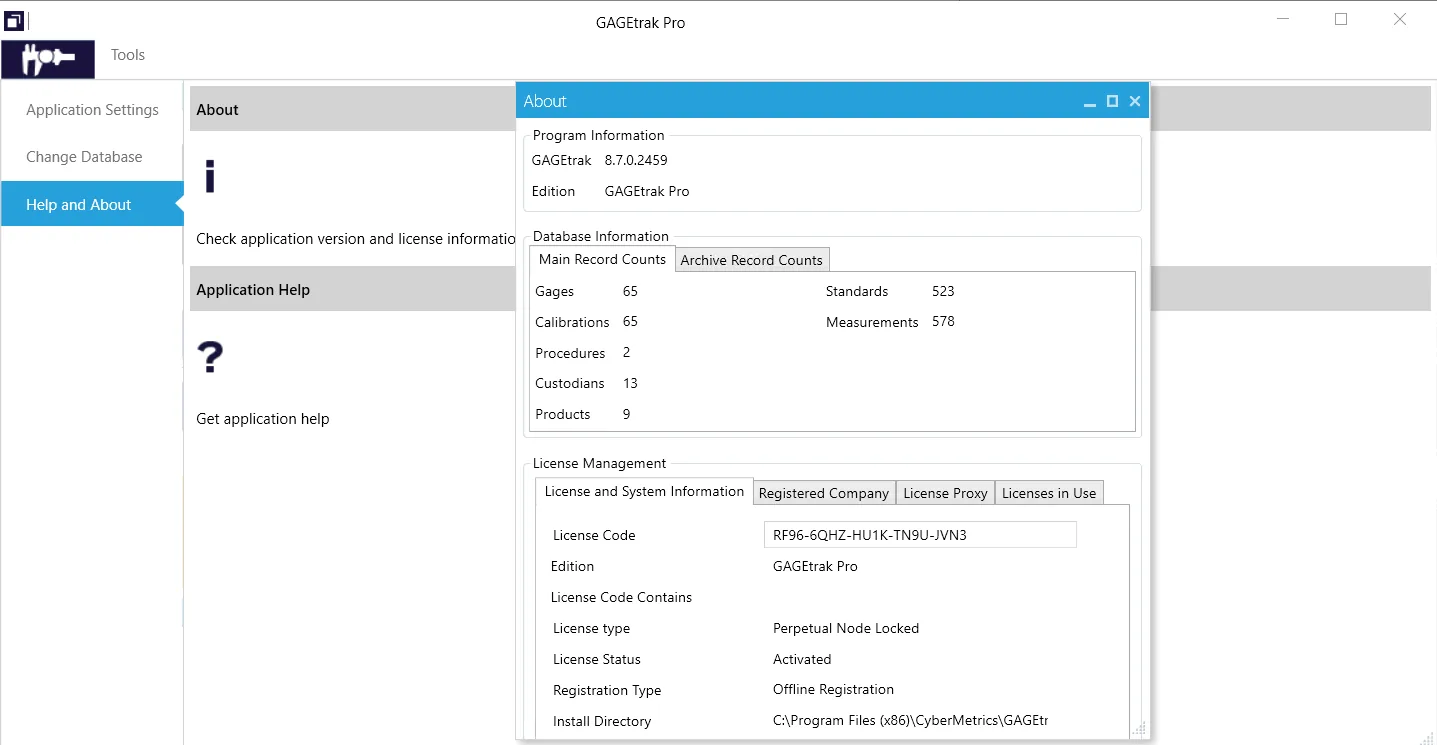This screenshot has width=1437, height=745.
Task: Click the GAGEtrak caliper logo button
Action: [48, 59]
